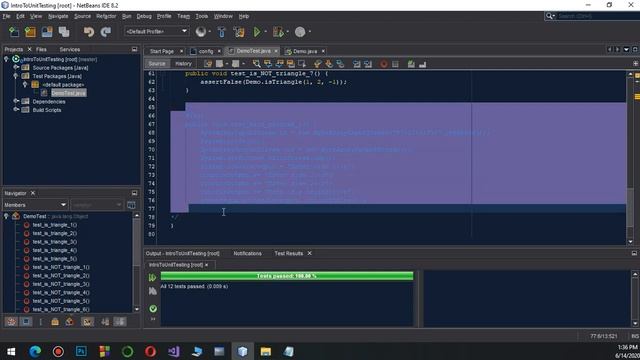Image resolution: width=640 pixels, height=360 pixels.
Task: Click the Rerun failed tests icon
Action: click(x=153, y=291)
